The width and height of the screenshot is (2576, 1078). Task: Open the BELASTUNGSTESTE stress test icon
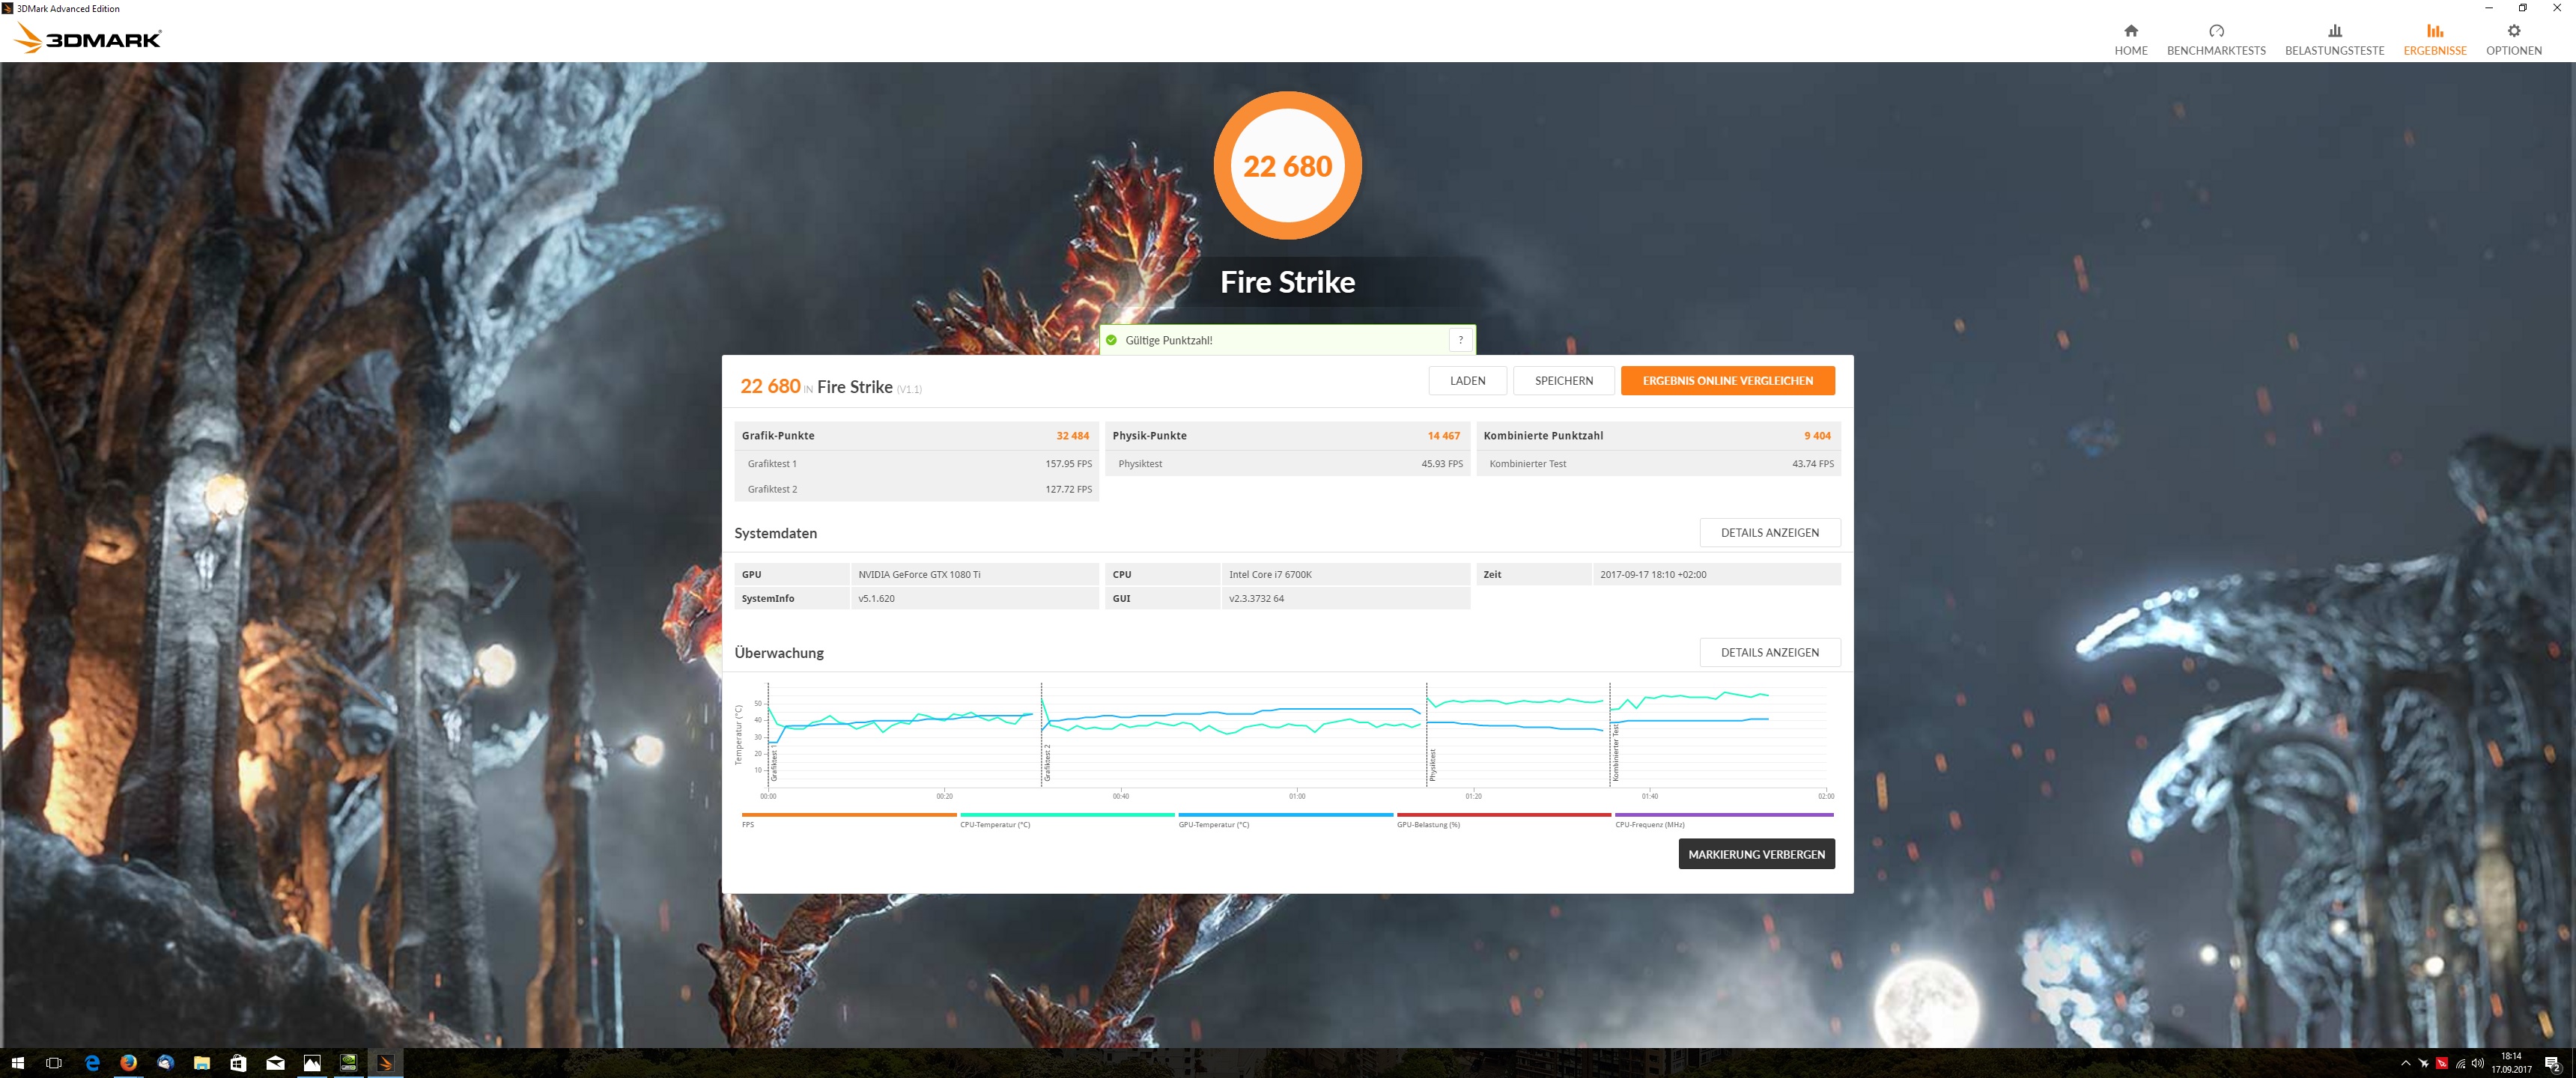2334,31
